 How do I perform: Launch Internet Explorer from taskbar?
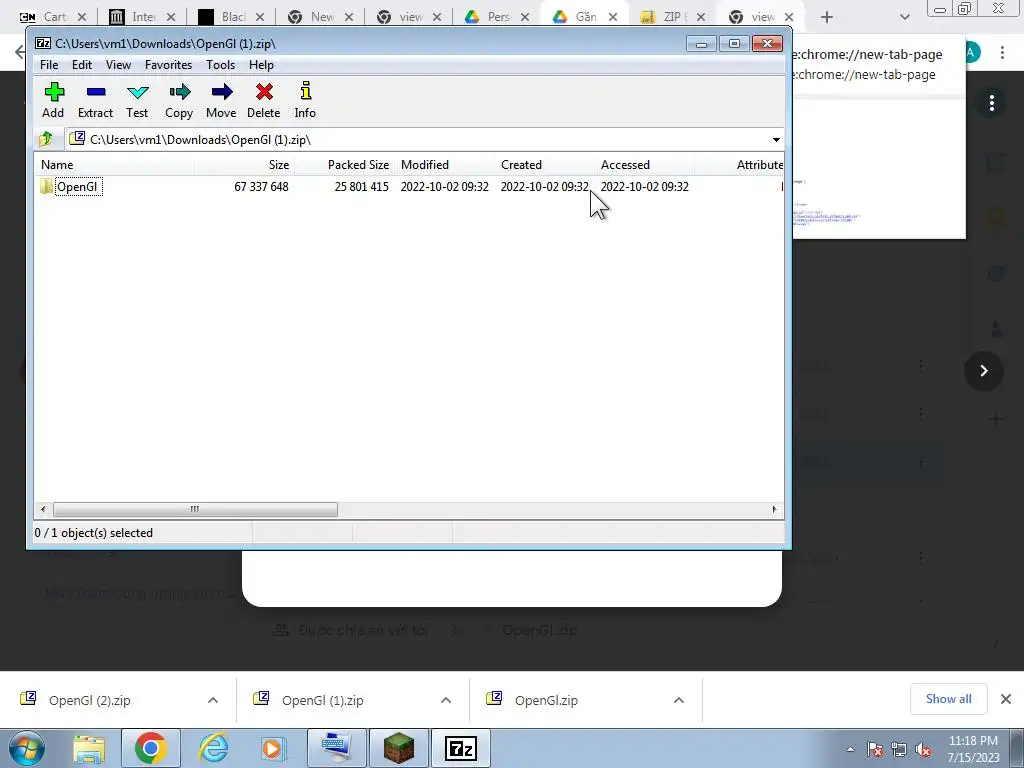coord(214,748)
